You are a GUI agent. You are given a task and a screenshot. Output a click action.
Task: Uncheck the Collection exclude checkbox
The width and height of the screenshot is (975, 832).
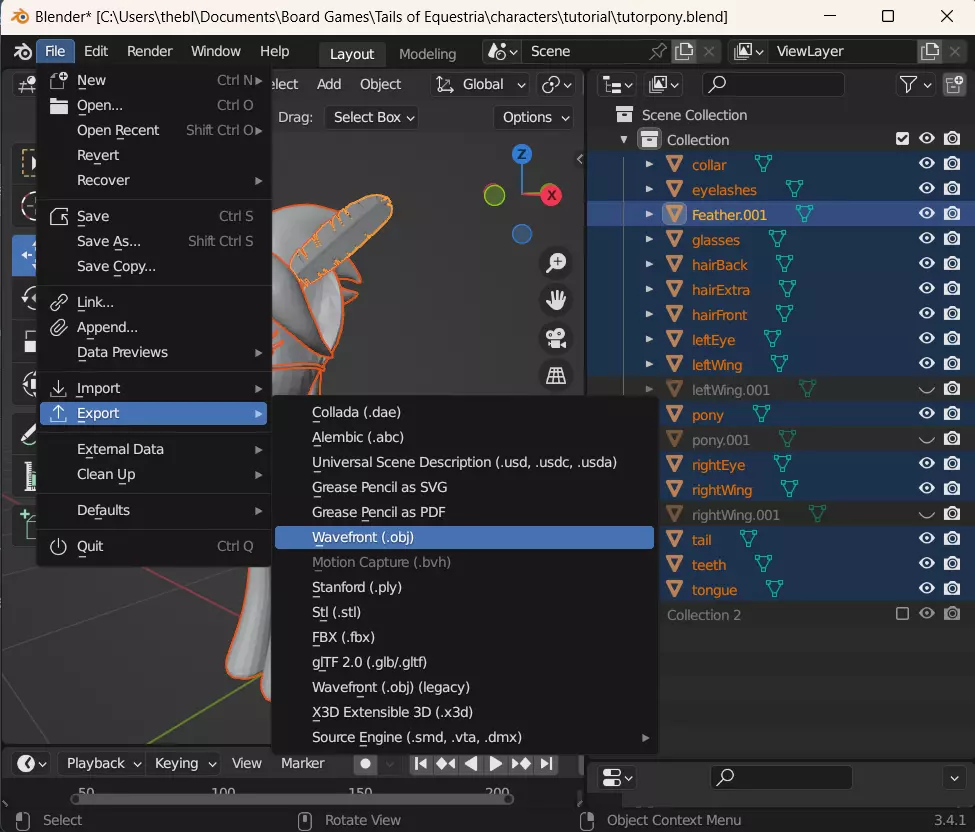click(903, 139)
